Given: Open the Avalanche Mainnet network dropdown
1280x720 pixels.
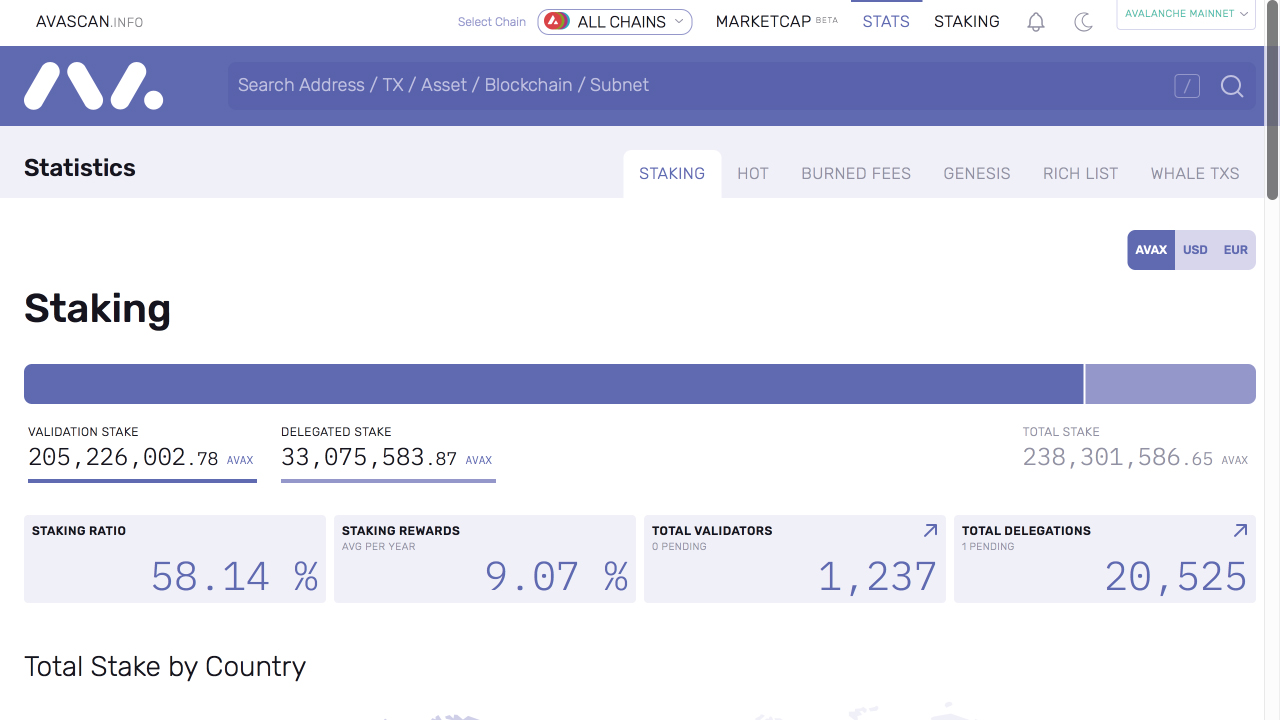Looking at the screenshot, I should (1186, 14).
